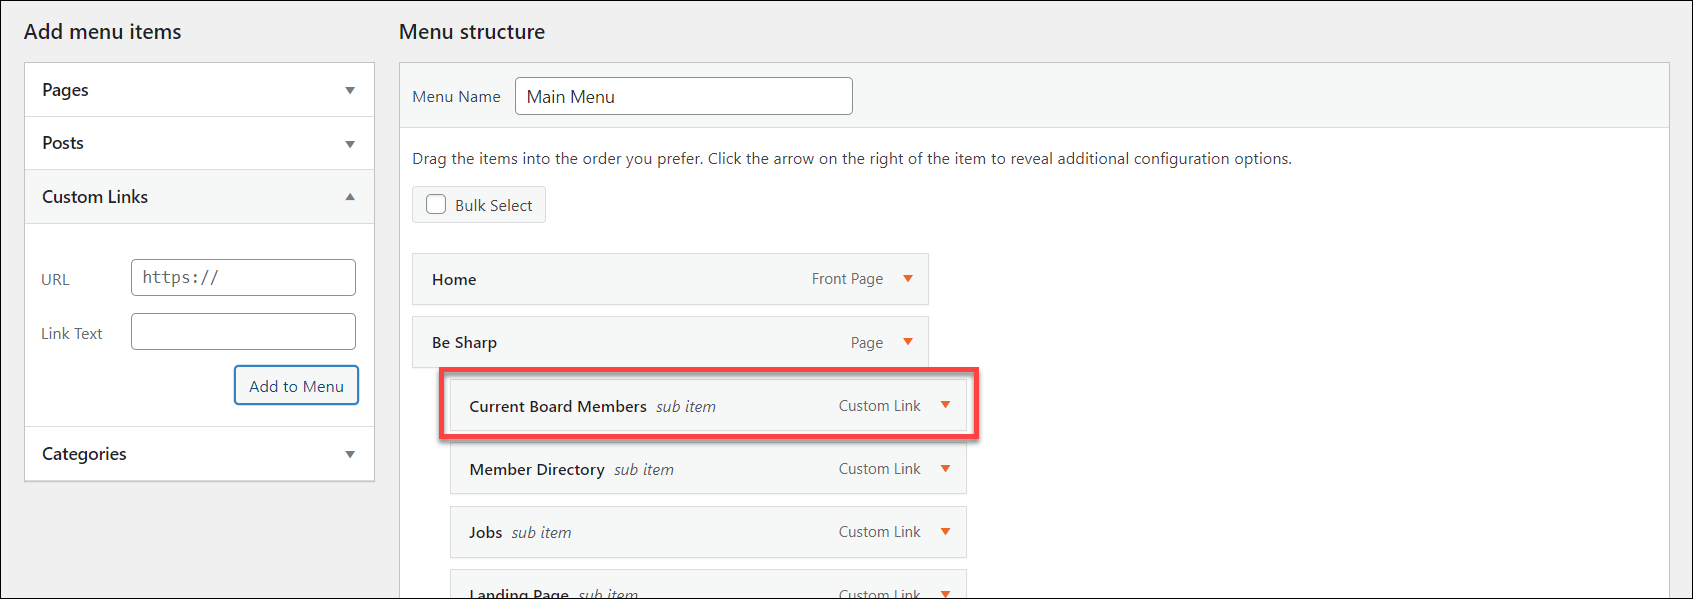Click the Menu Name text field
The image size is (1693, 599).
tap(683, 97)
